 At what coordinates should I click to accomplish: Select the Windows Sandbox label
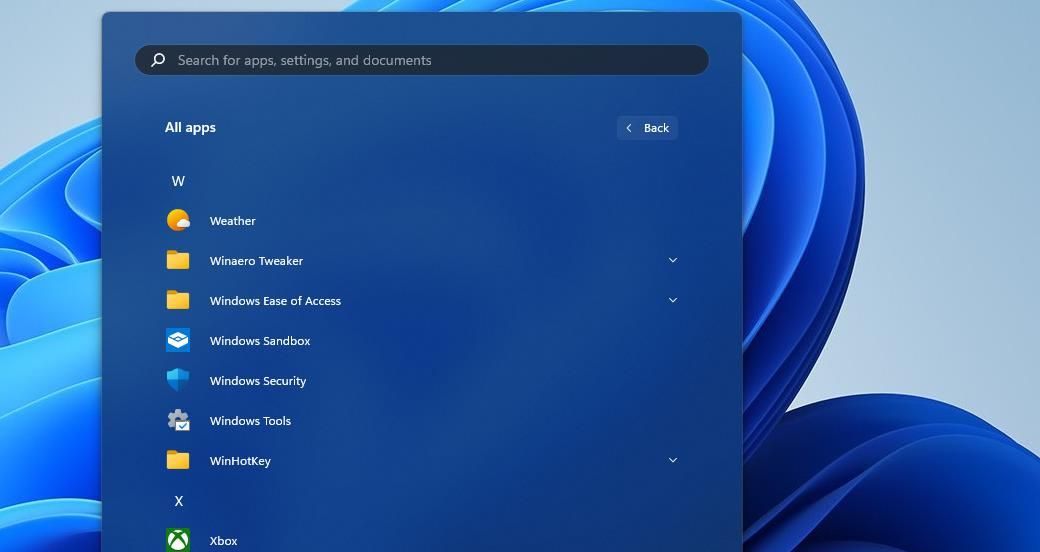pyautogui.click(x=260, y=341)
